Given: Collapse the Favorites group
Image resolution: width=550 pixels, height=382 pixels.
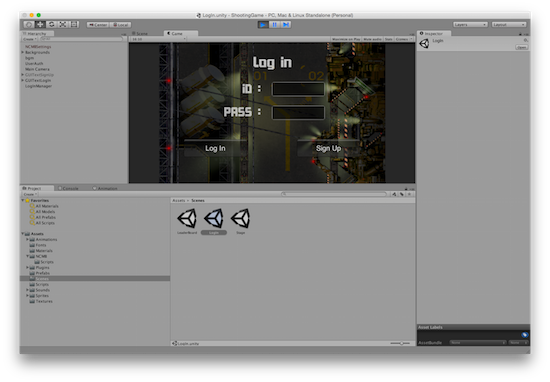Looking at the screenshot, I should [x=23, y=200].
